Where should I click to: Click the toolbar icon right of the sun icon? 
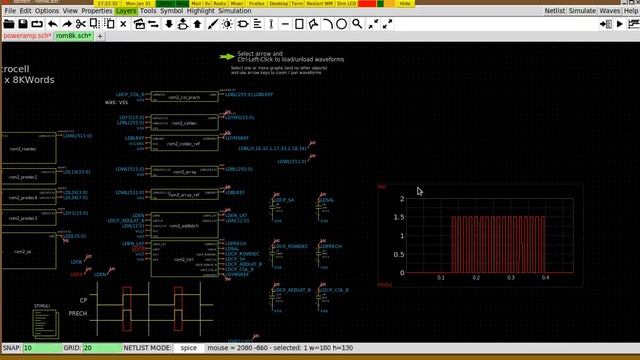(243, 24)
